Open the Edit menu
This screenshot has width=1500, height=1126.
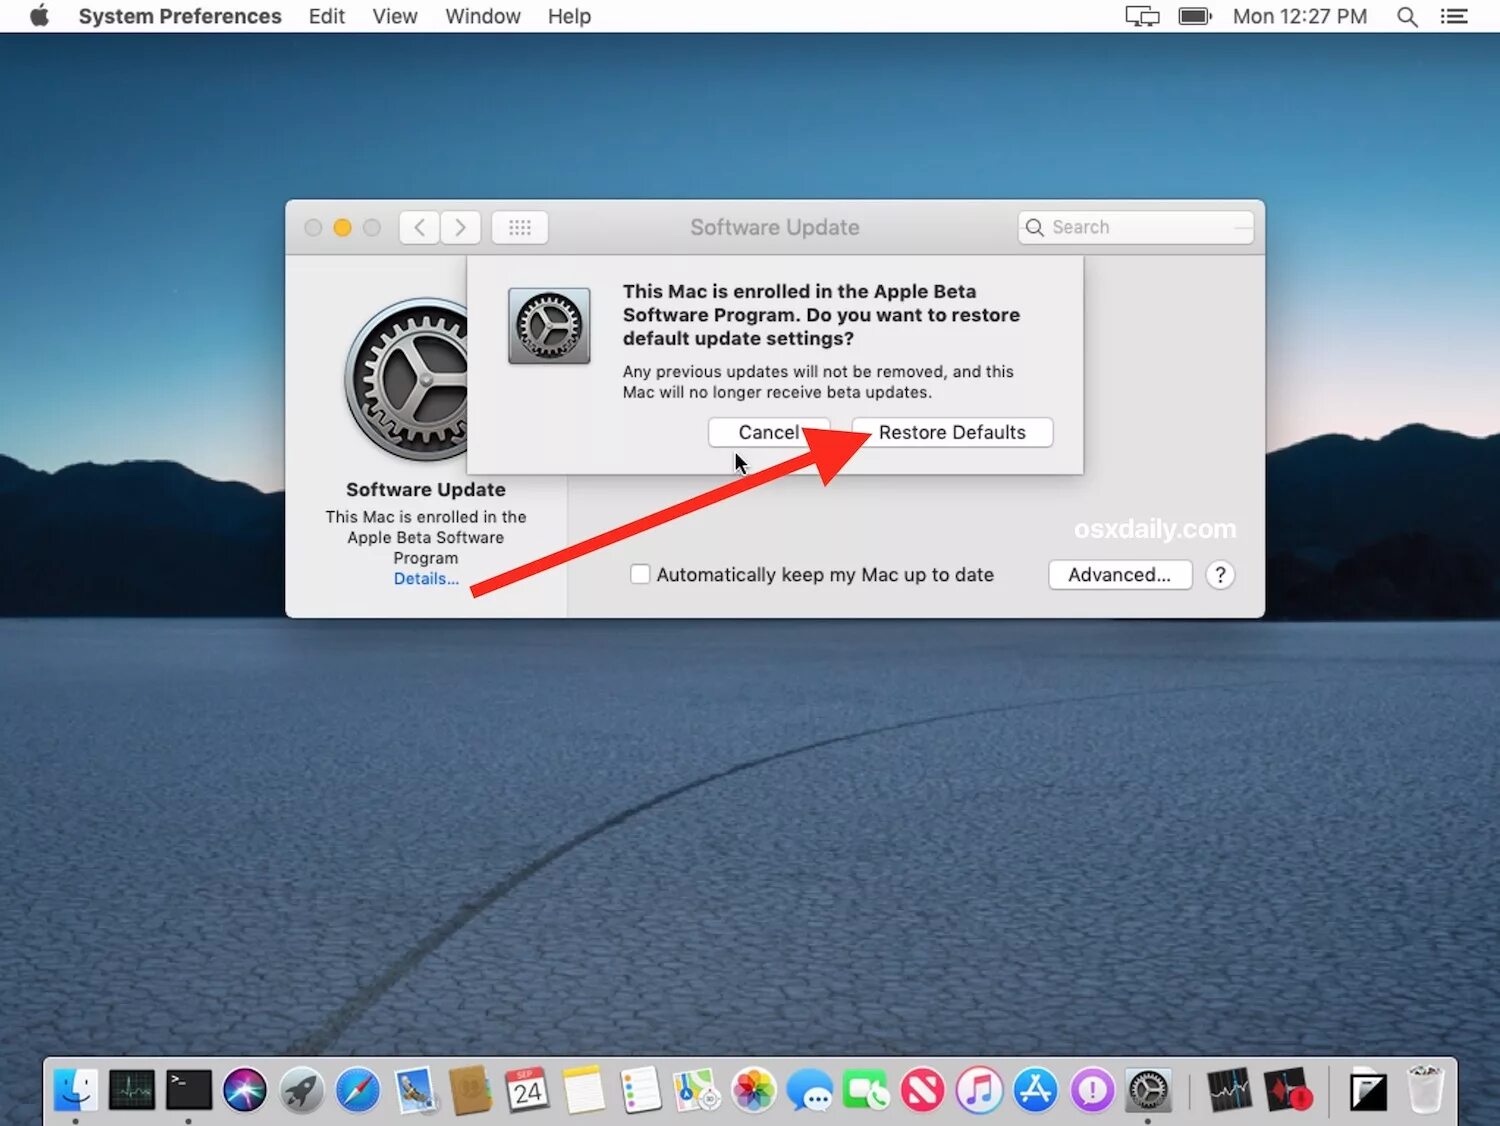coord(327,17)
